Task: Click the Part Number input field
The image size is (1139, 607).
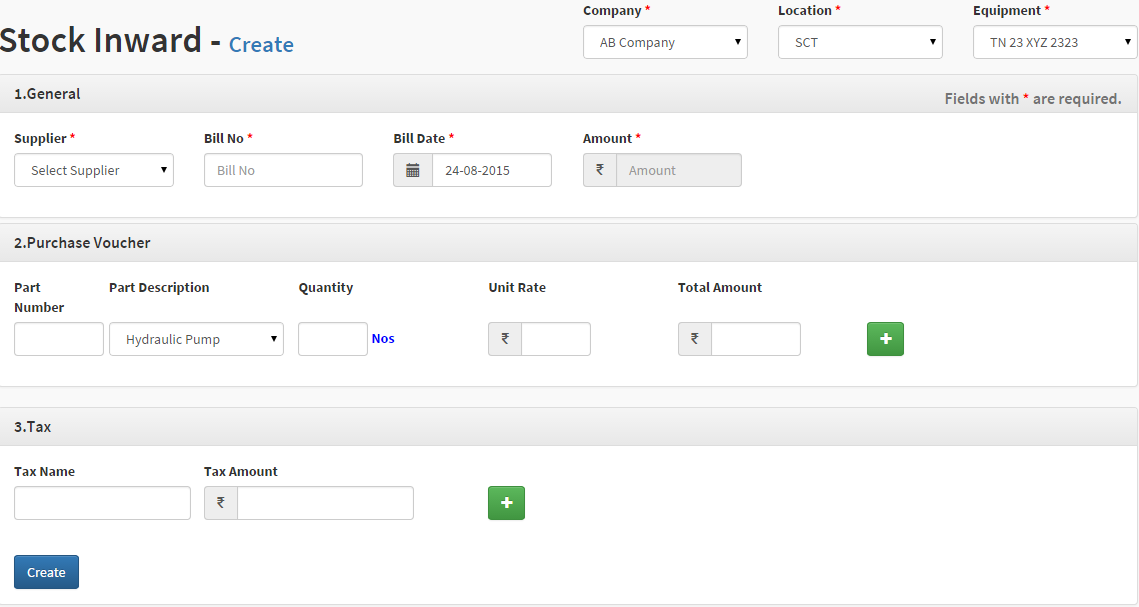Action: [59, 339]
